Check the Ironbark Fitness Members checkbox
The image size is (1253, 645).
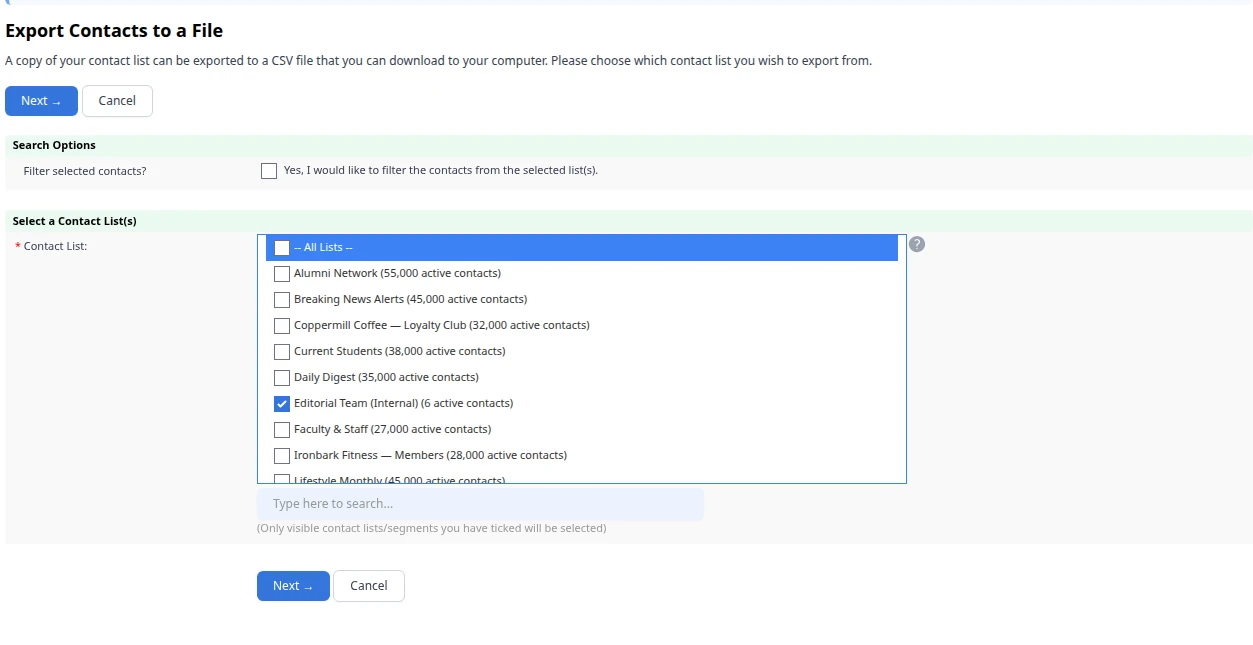[x=282, y=456]
